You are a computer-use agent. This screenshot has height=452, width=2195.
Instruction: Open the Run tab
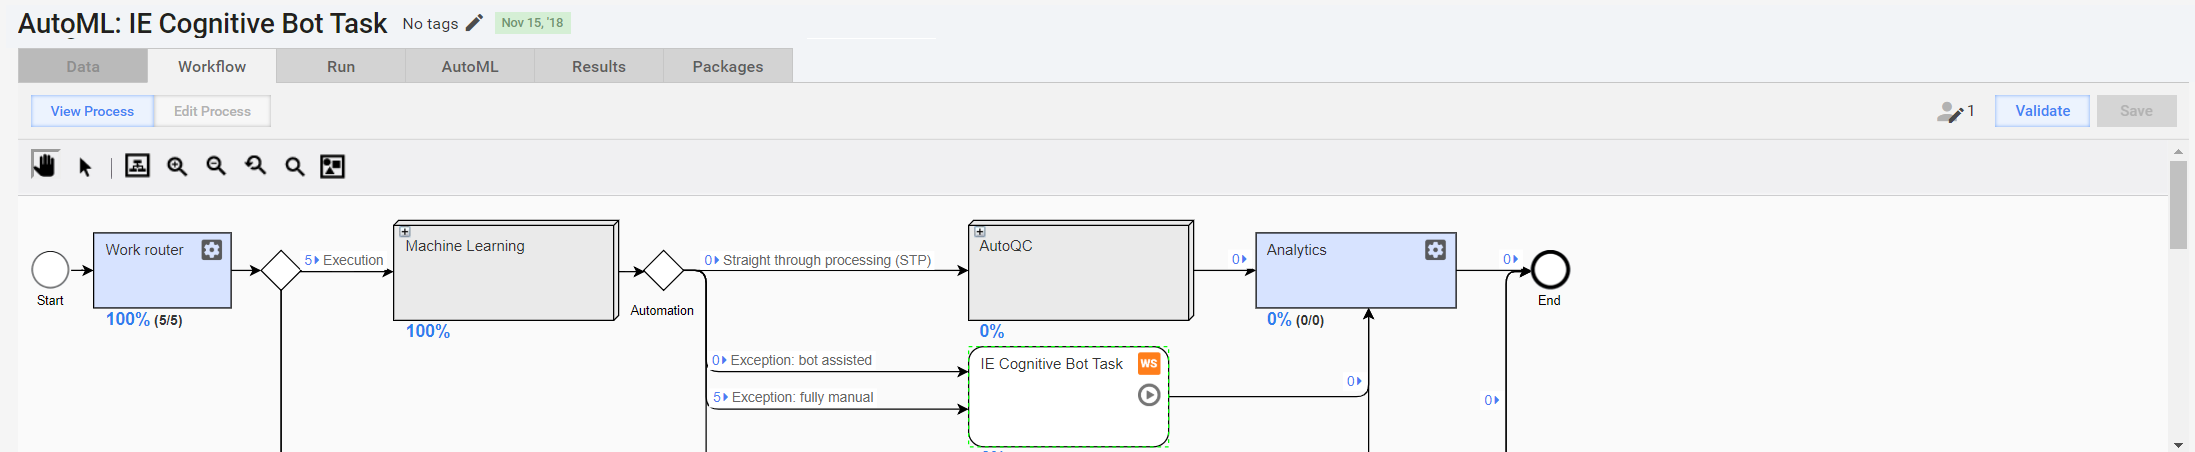point(341,66)
